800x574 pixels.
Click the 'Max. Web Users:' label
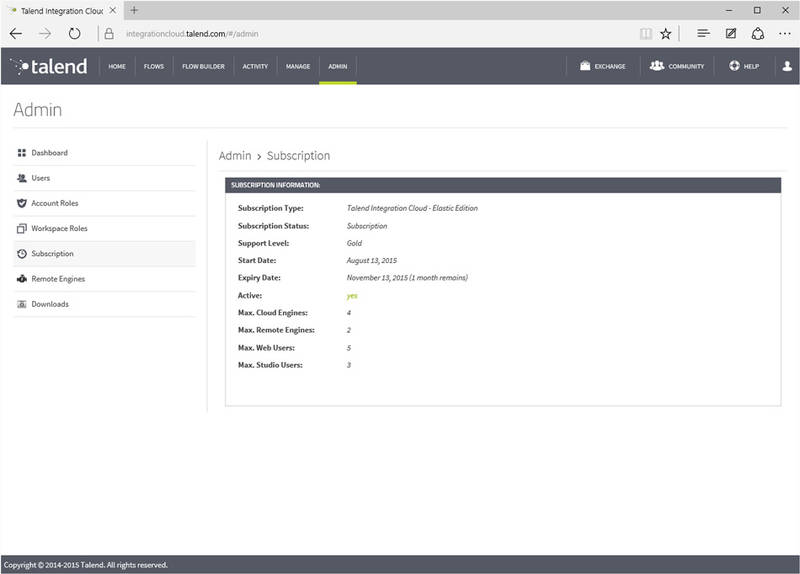(x=266, y=347)
